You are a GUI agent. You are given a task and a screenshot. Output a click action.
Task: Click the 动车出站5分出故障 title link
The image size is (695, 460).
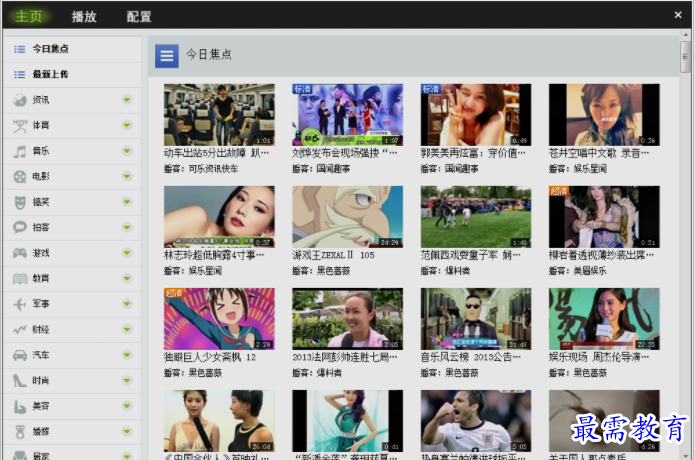216,153
